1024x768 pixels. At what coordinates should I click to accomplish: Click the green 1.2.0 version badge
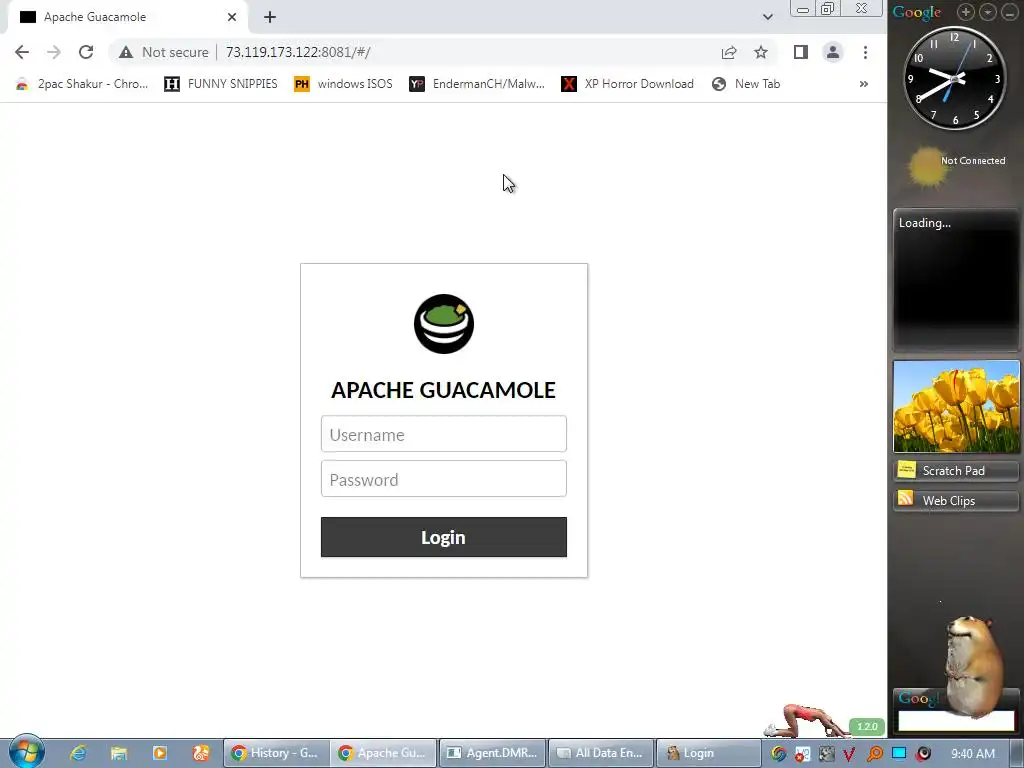point(867,726)
